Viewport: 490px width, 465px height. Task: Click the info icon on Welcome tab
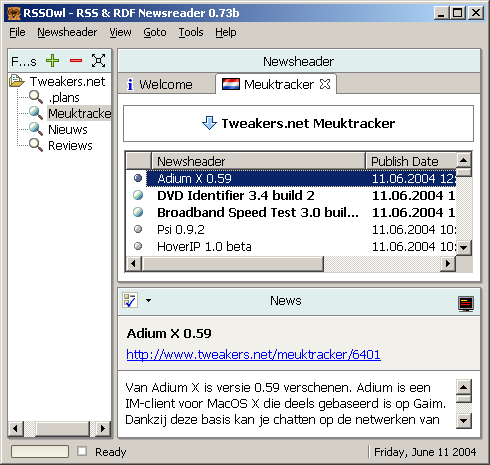(x=130, y=84)
